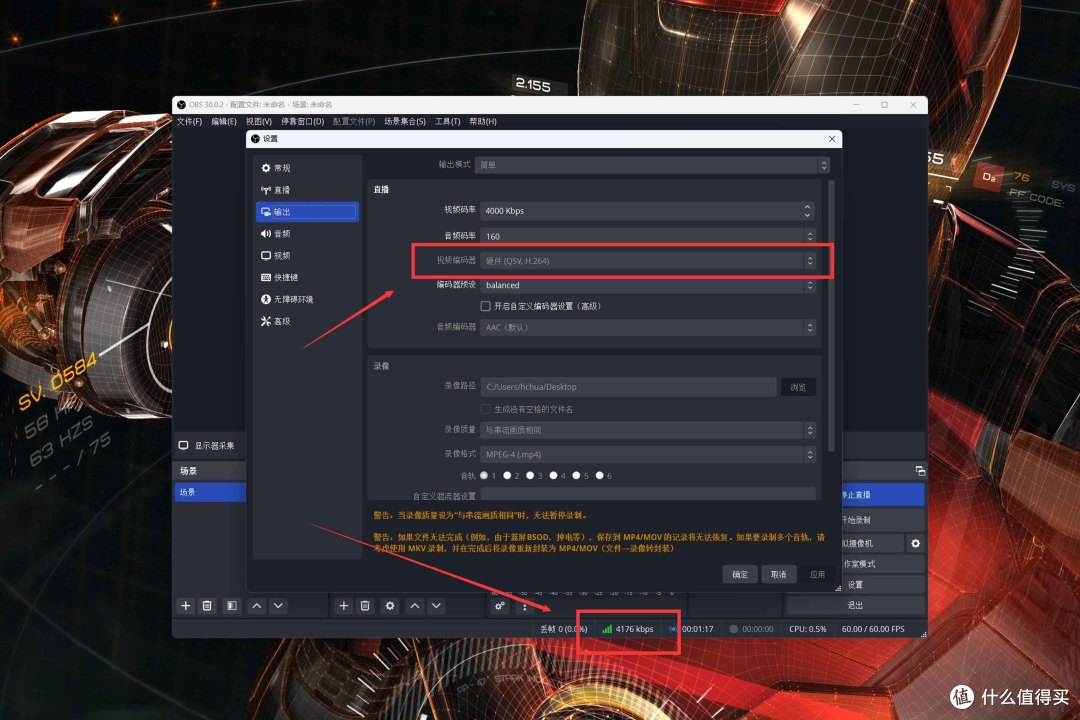Open the 帮助(H) menu
The width and height of the screenshot is (1080, 720).
483,122
